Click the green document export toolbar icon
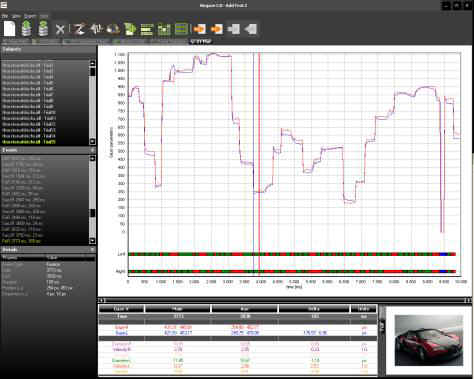Screen dimensions: 474x379 pyautogui.click(x=130, y=29)
